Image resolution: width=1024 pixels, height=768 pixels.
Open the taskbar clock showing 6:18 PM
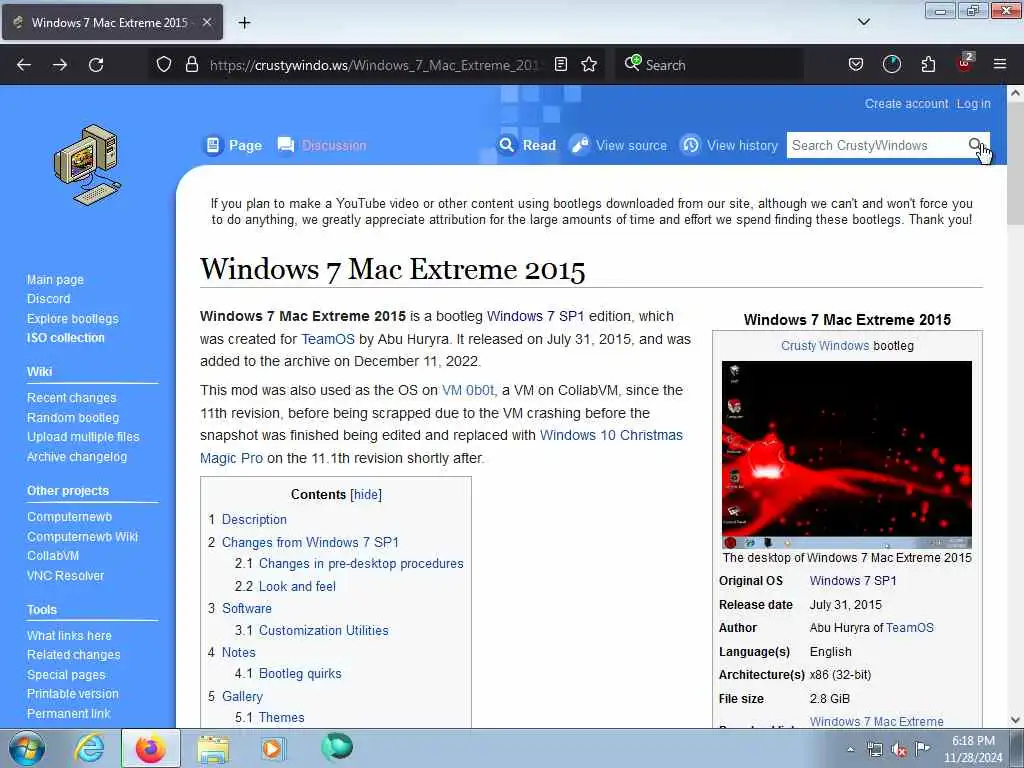coord(972,748)
